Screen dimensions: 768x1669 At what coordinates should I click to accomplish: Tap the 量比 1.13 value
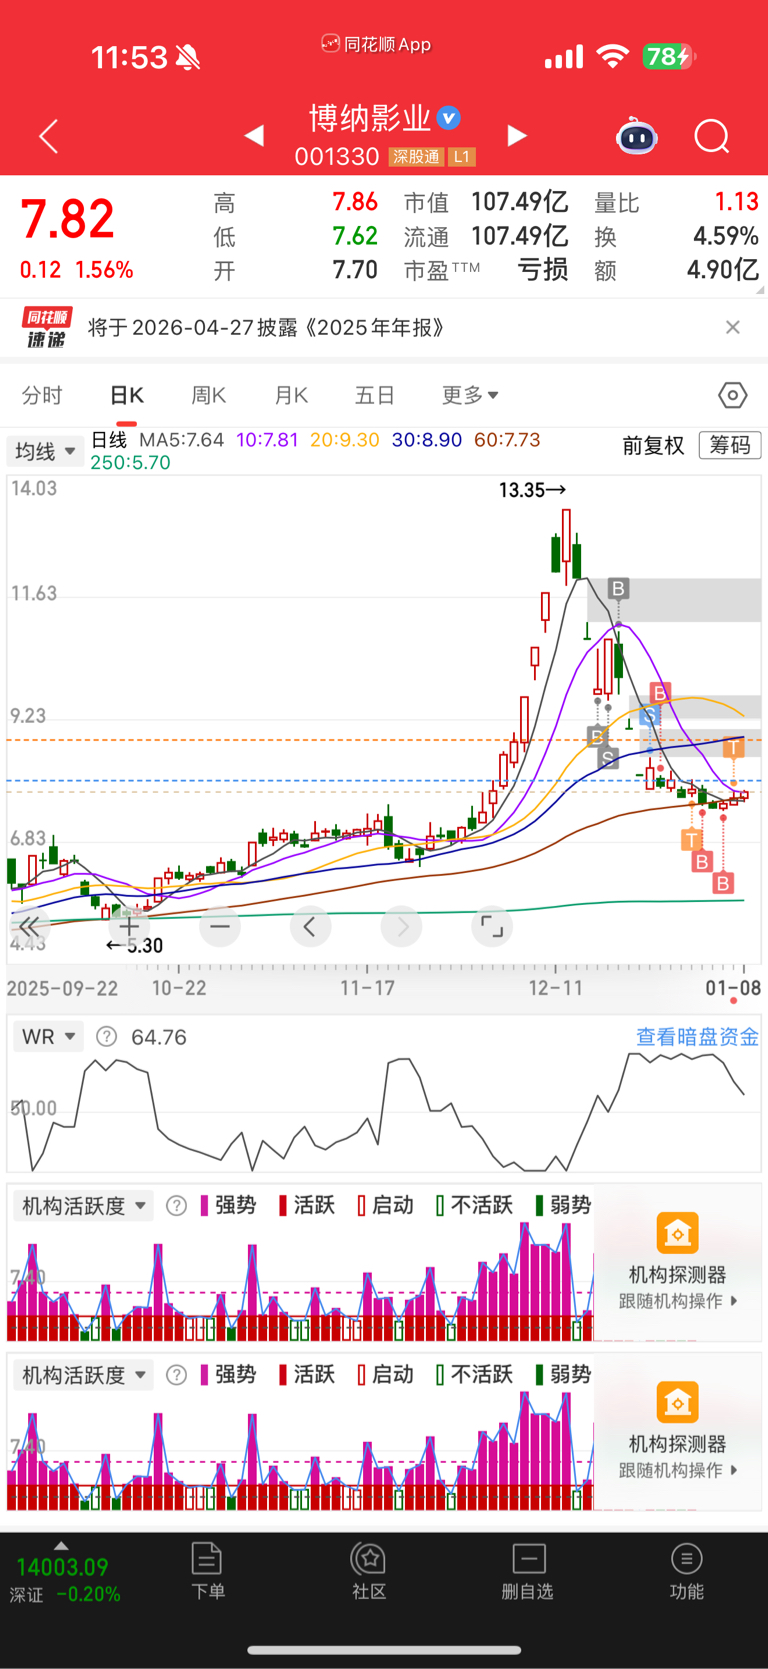(x=737, y=202)
